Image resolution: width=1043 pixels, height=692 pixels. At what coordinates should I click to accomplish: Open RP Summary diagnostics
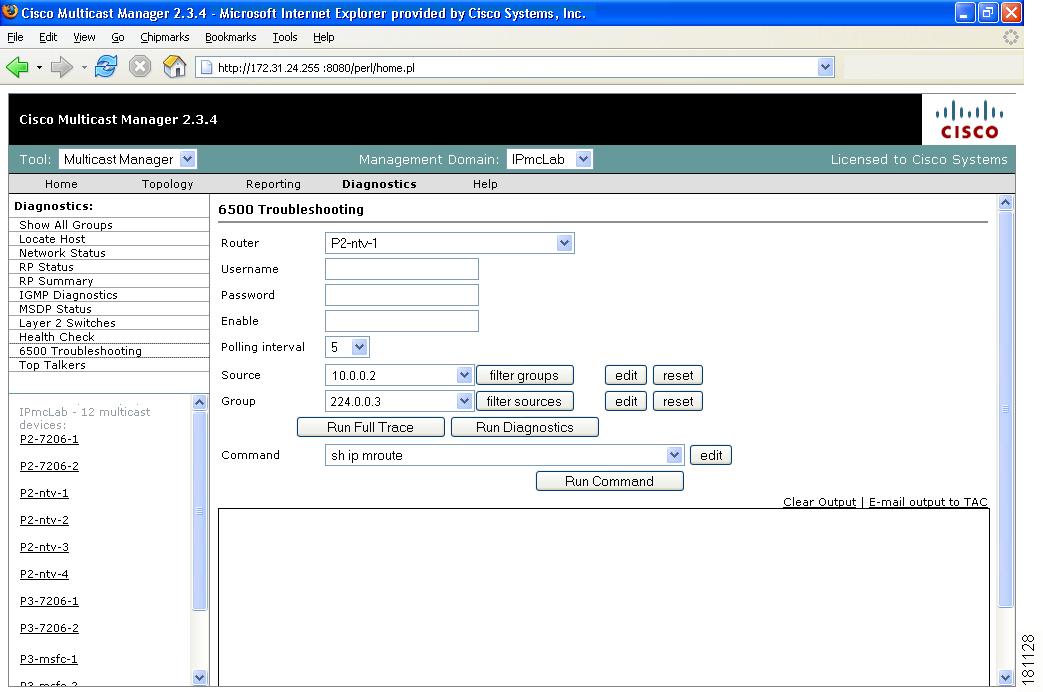click(56, 281)
